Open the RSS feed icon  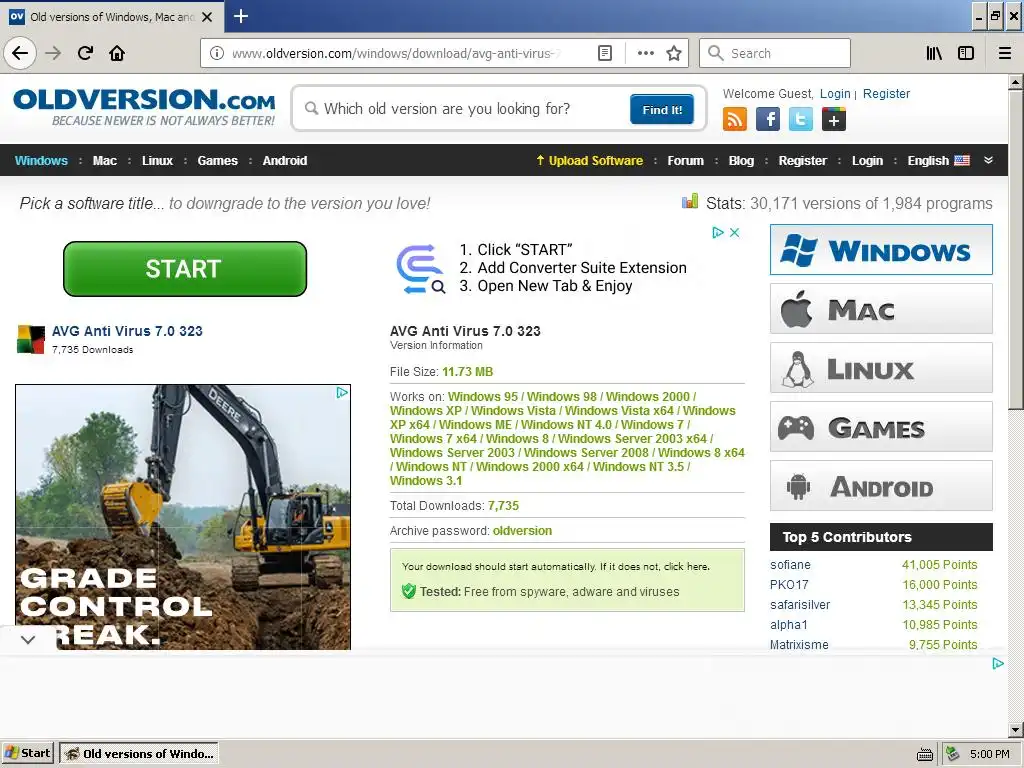(x=735, y=119)
